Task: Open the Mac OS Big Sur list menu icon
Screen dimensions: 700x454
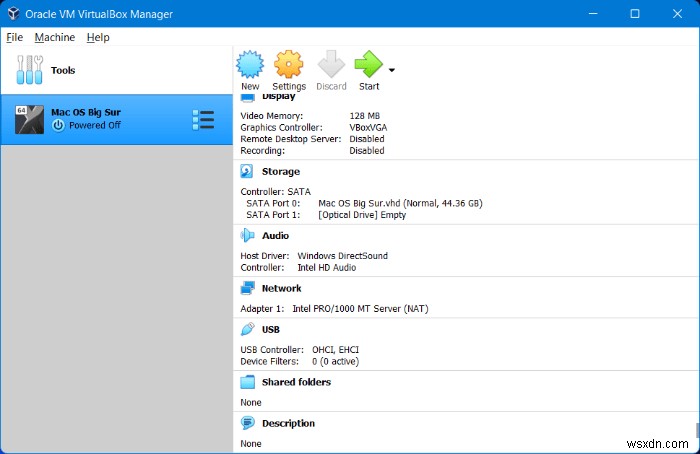Action: [x=203, y=120]
